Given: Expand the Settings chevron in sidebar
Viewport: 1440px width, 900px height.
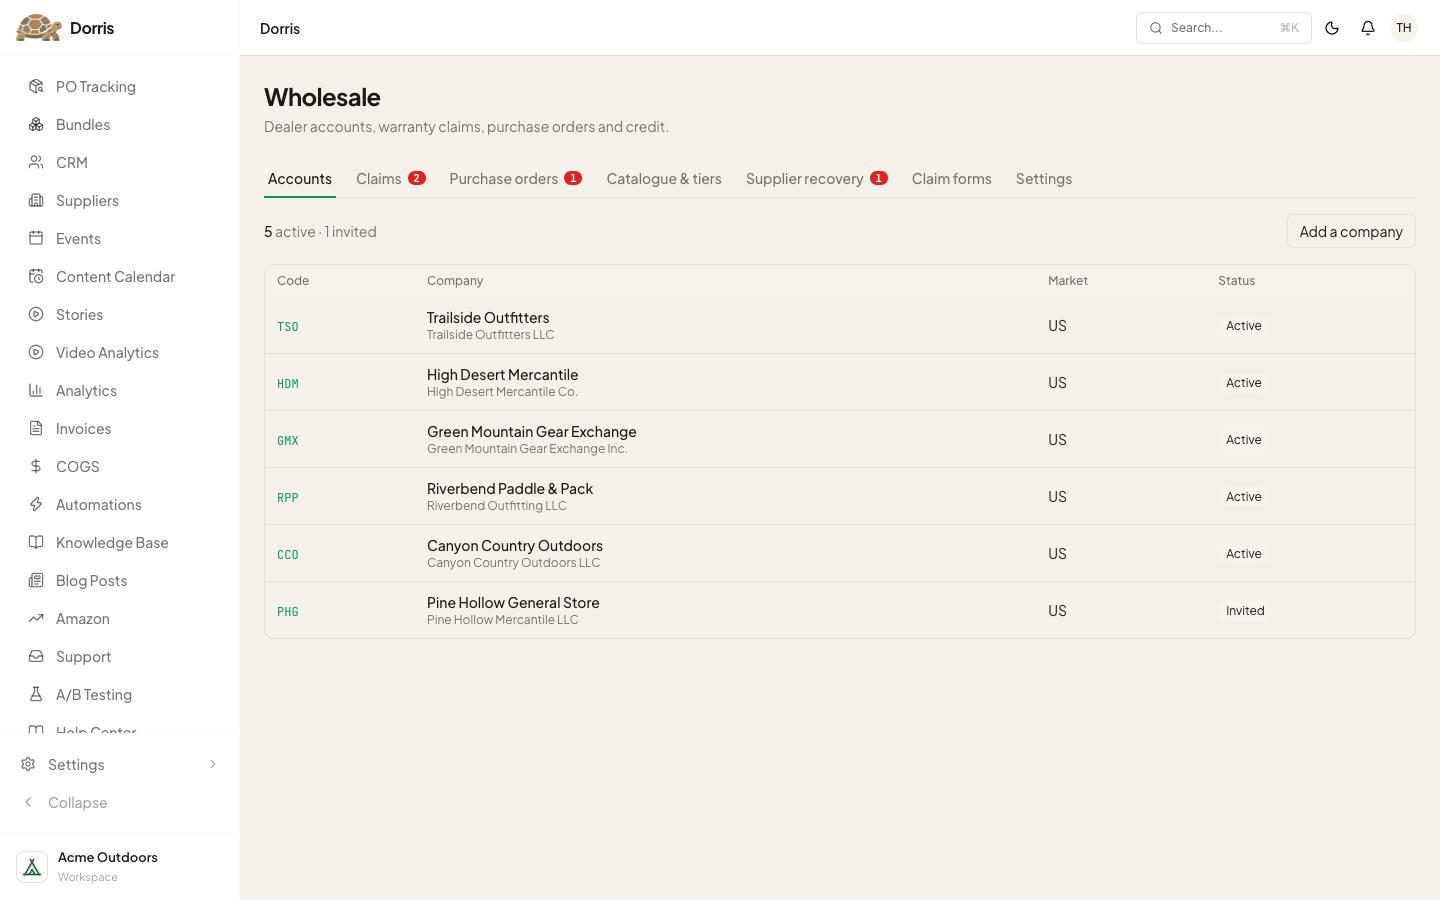Looking at the screenshot, I should [212, 765].
